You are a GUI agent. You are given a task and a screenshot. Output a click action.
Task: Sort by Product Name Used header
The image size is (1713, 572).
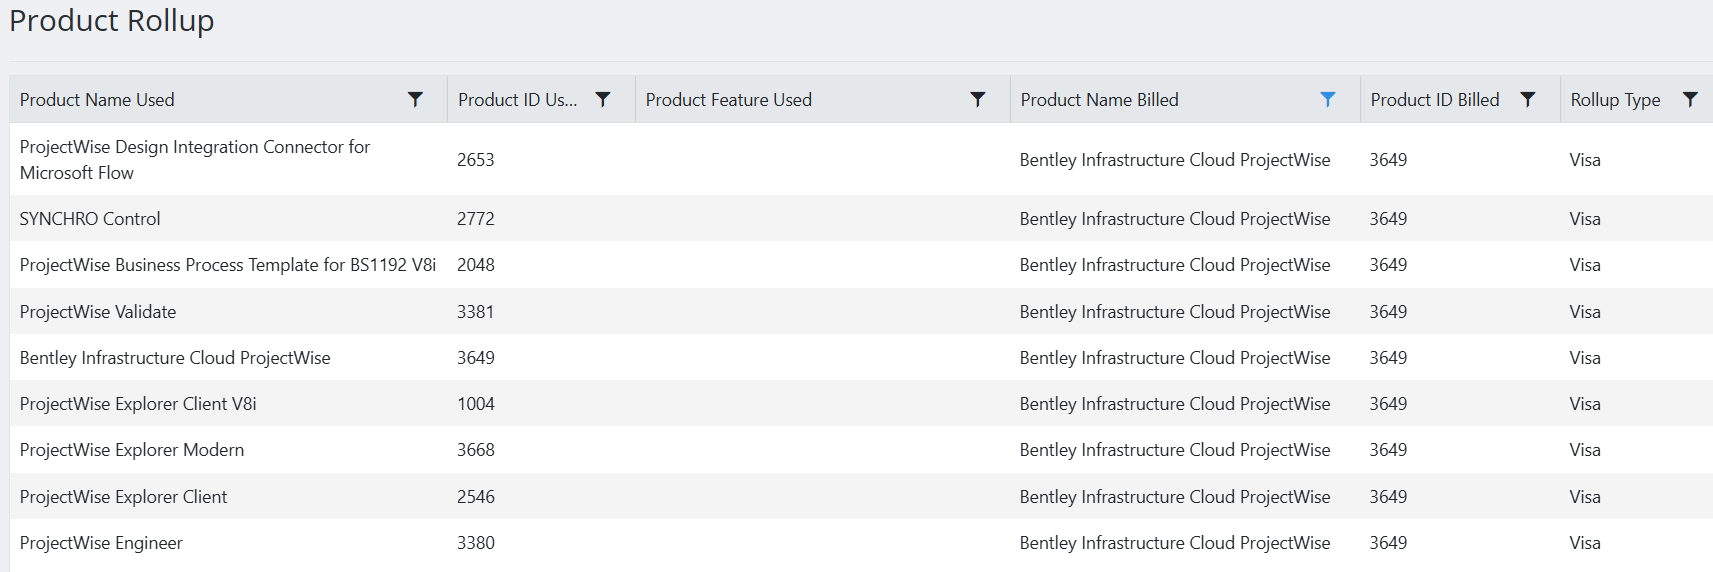click(97, 100)
